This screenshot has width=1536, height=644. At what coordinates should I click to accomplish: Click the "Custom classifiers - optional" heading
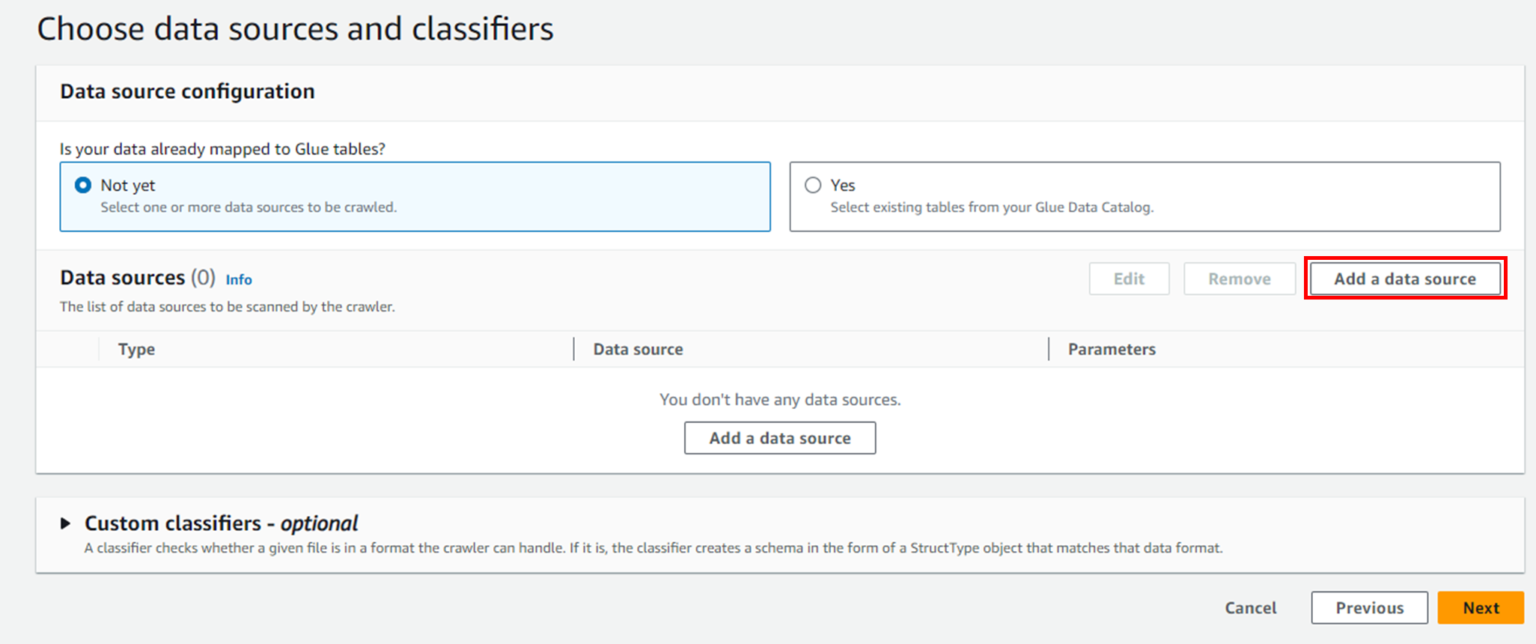[221, 523]
